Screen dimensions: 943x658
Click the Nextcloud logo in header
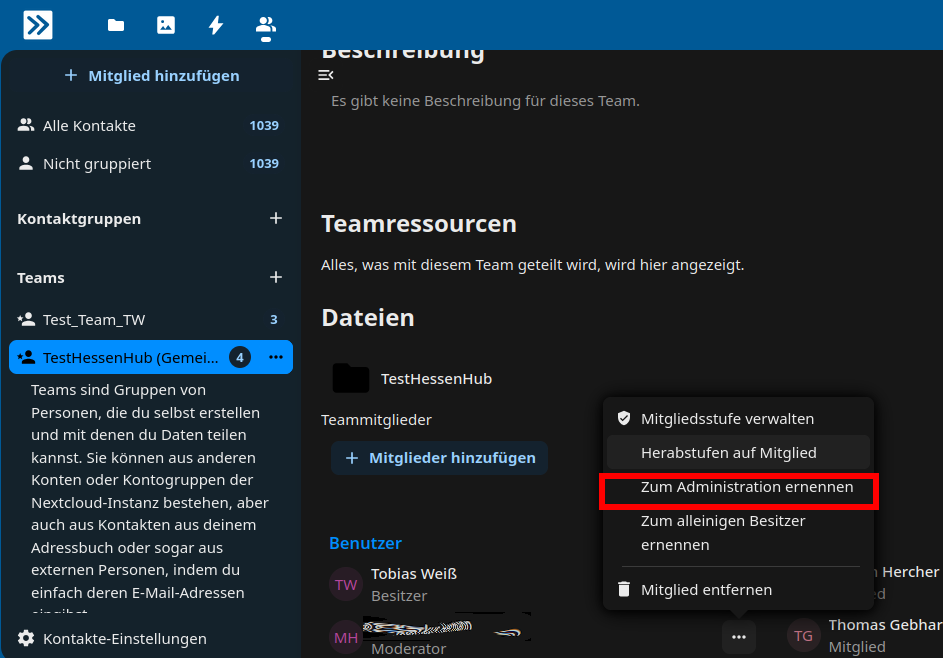[38, 25]
